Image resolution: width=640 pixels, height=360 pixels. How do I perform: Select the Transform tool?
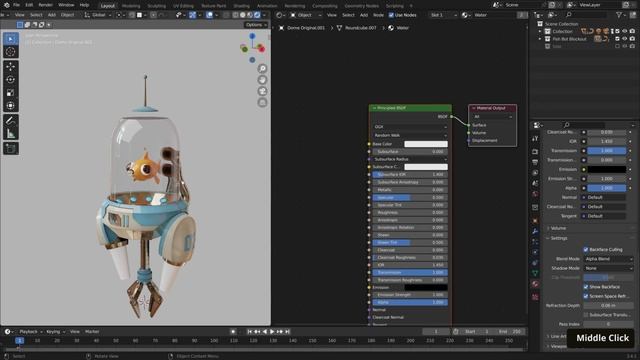[11, 106]
